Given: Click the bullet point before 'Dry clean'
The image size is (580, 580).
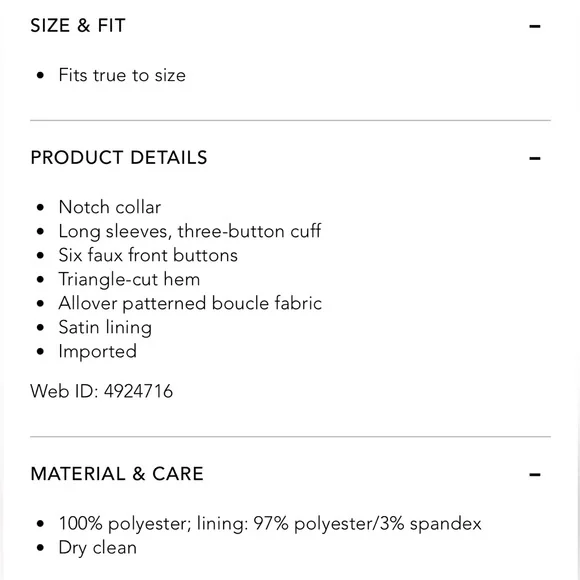Looking at the screenshot, I should pyautogui.click(x=40, y=548).
